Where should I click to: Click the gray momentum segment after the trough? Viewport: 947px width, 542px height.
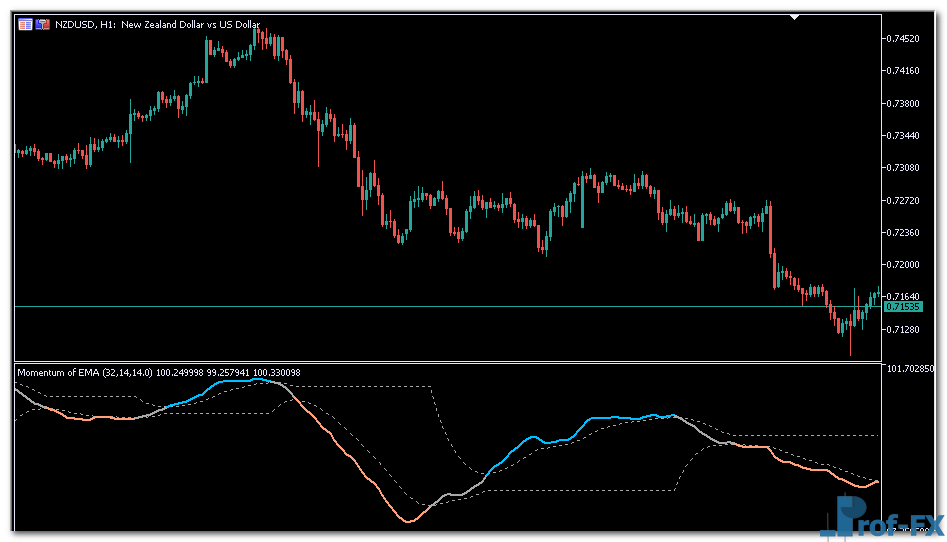[x=455, y=494]
